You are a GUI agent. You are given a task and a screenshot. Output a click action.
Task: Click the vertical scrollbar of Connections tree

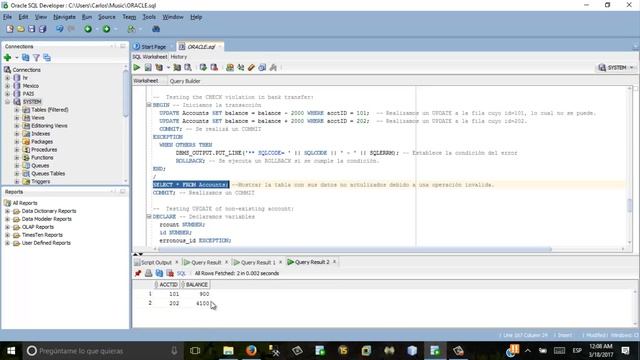pos(125,94)
